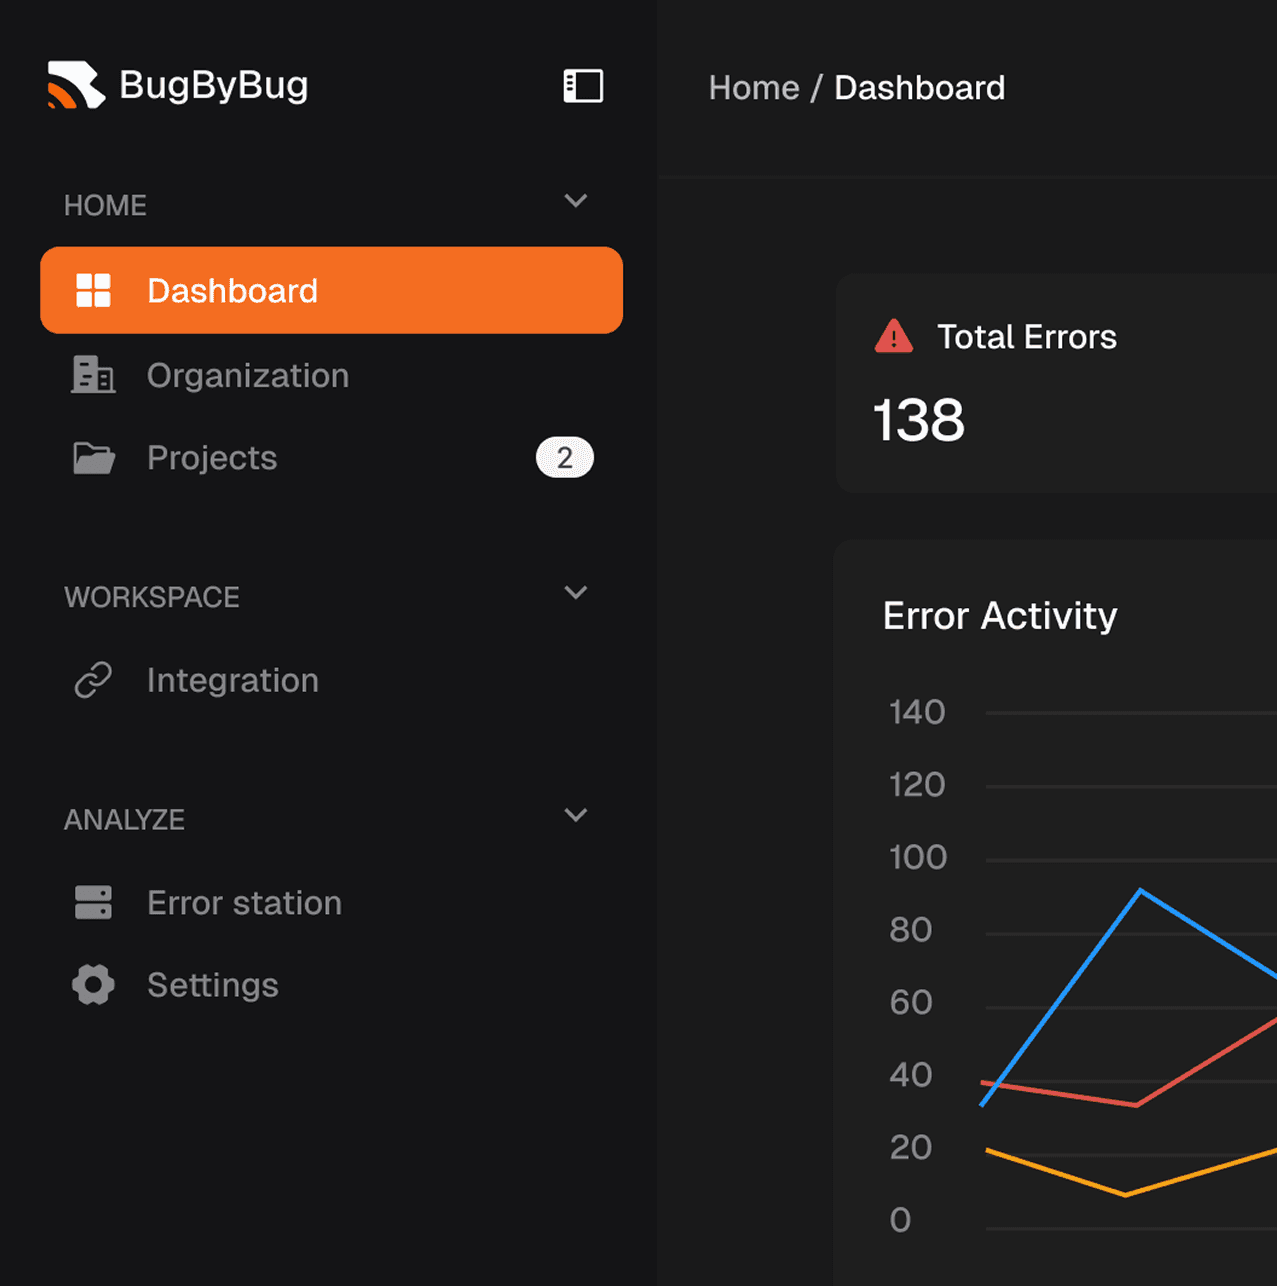Click the 100 y-axis label
The image size is (1277, 1286).
(918, 857)
